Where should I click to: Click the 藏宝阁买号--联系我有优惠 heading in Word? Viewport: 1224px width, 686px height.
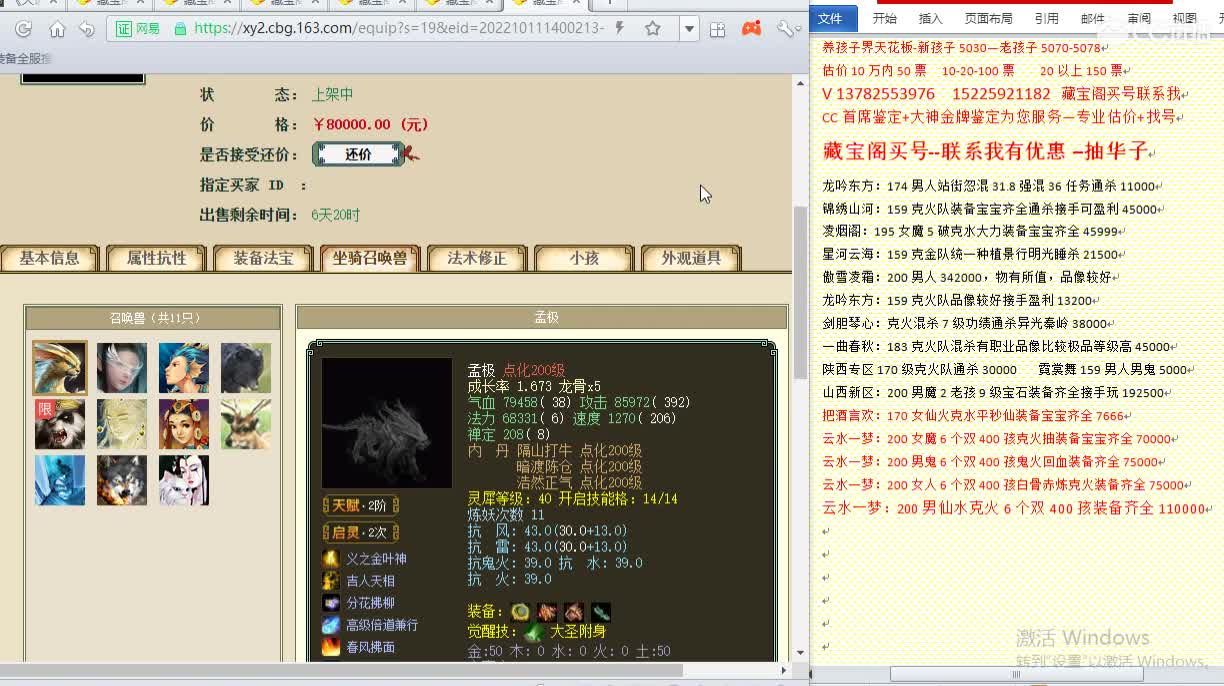tap(986, 151)
